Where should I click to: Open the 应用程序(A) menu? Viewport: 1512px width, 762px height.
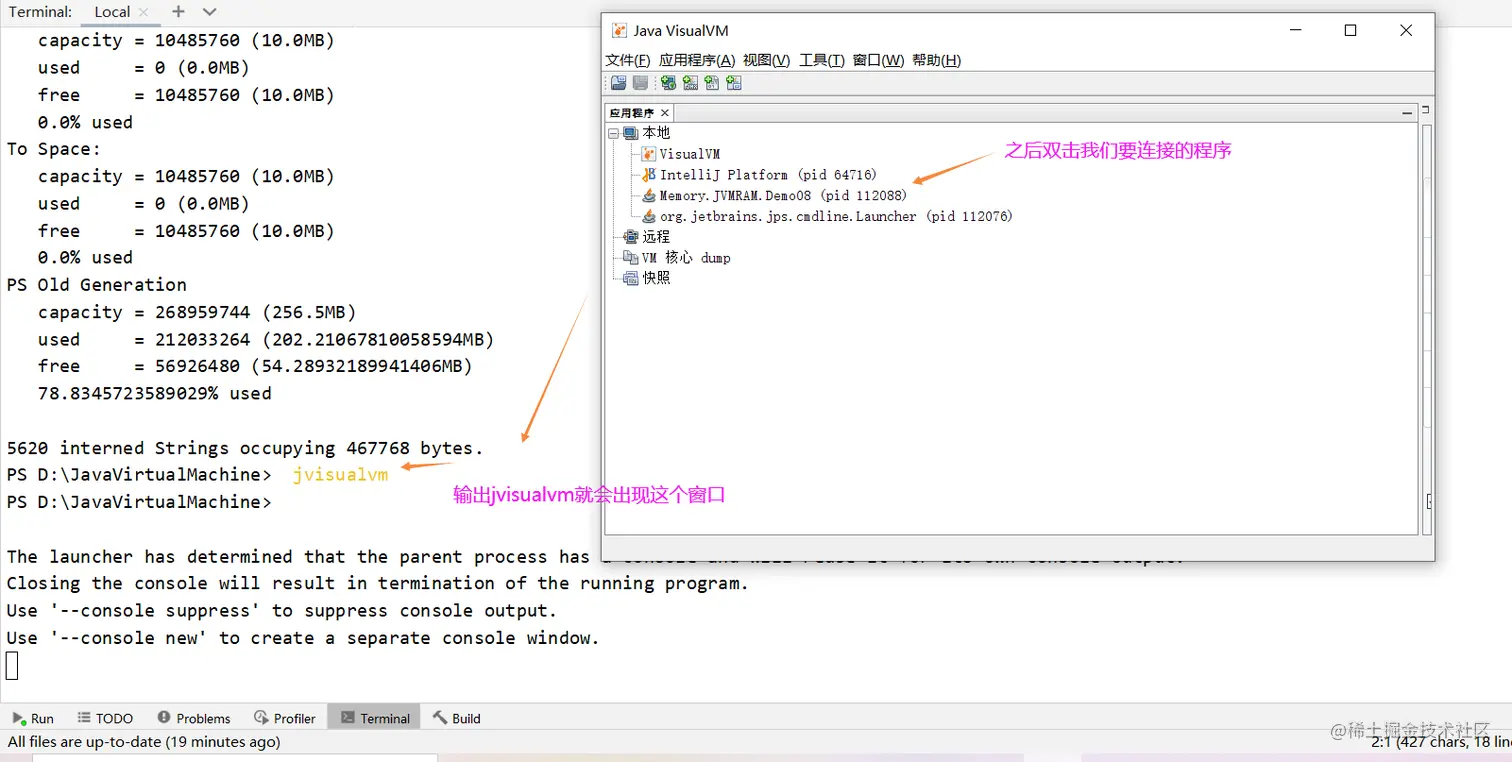click(697, 60)
